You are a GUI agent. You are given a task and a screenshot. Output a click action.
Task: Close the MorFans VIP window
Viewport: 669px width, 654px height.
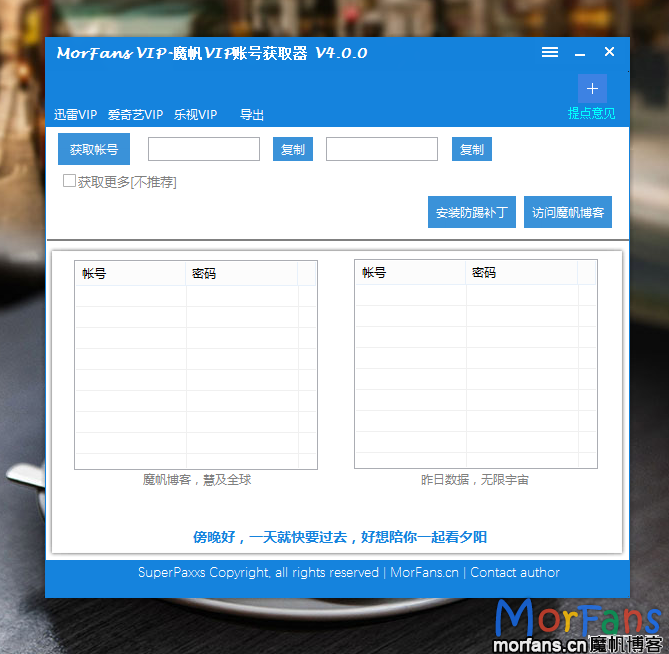point(609,52)
